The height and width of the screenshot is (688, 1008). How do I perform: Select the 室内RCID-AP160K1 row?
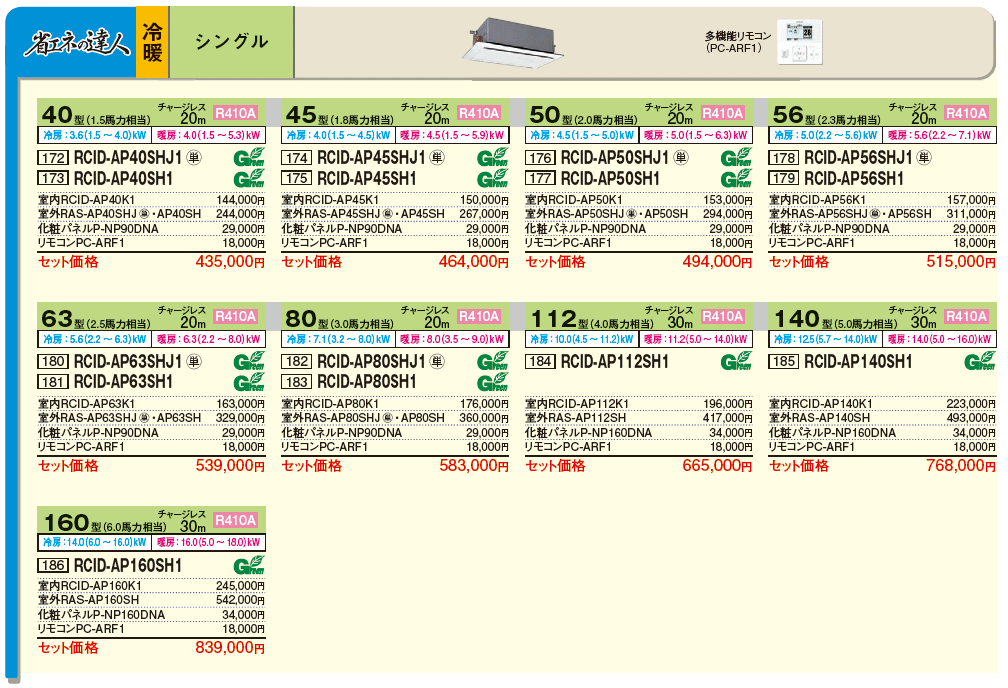(151, 586)
